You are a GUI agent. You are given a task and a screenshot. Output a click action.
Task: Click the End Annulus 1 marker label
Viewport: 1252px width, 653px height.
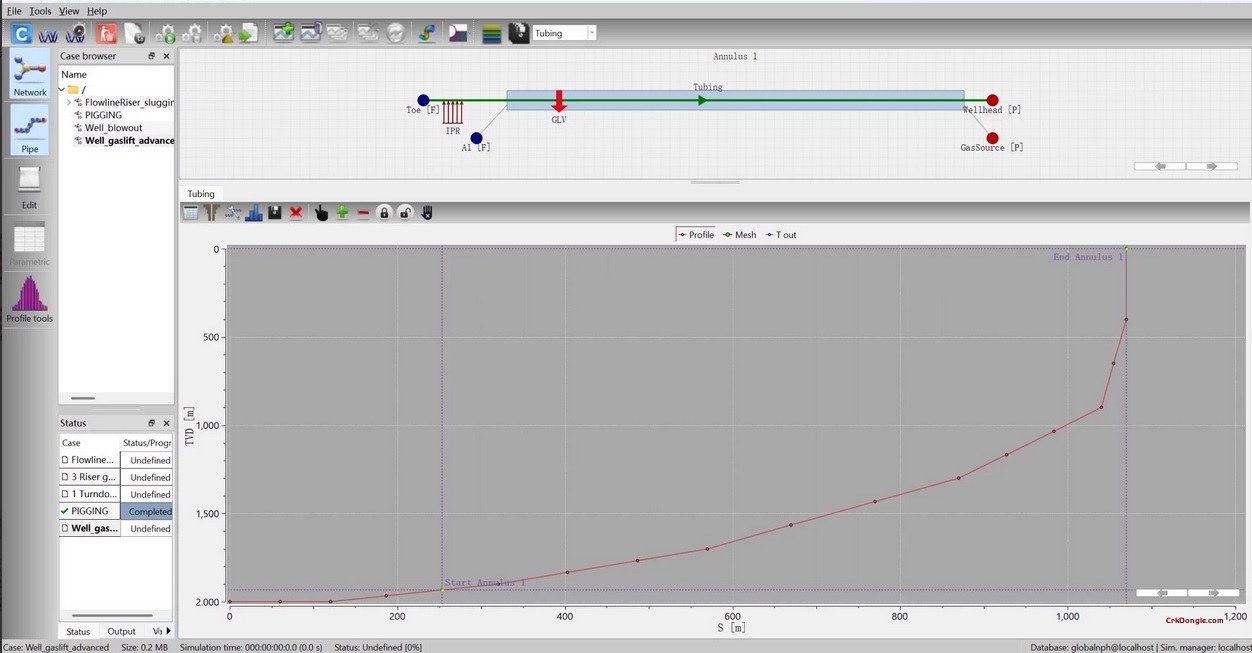(1088, 257)
